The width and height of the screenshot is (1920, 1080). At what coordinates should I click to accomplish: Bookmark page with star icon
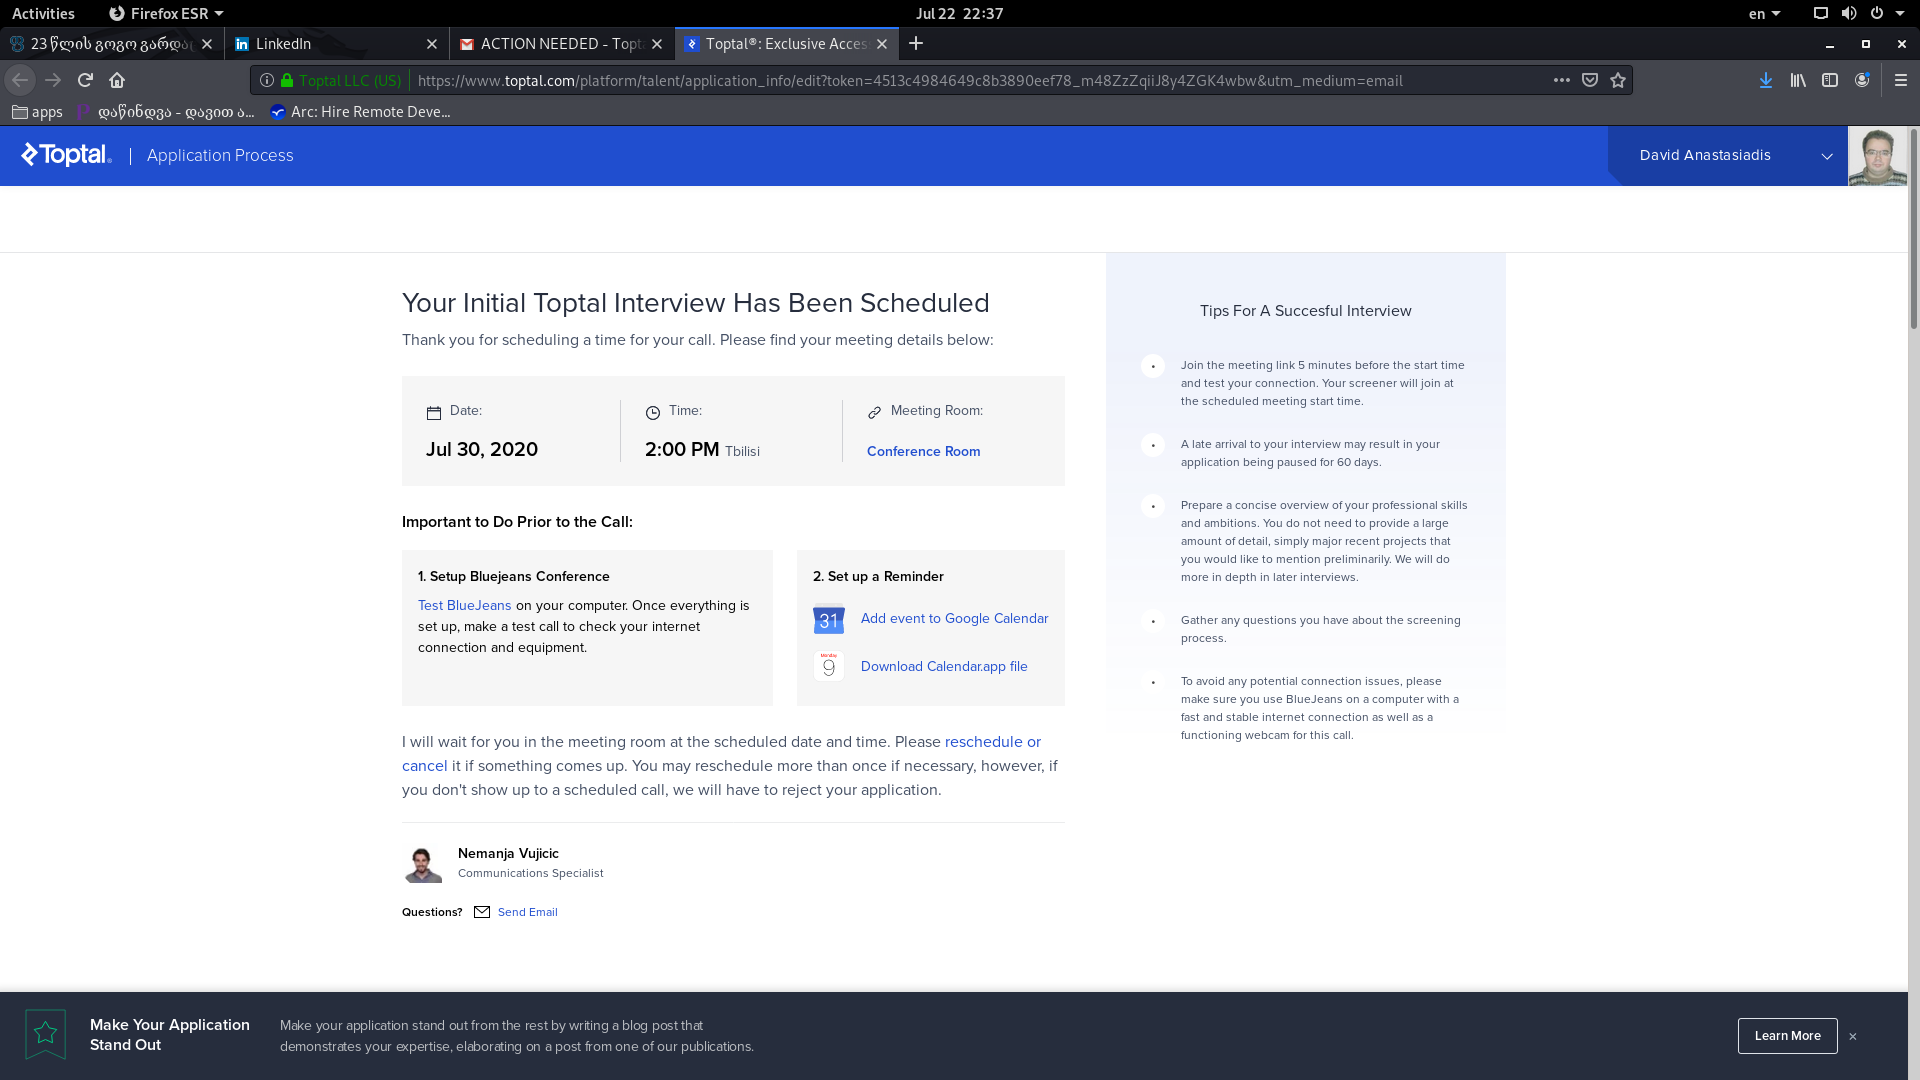coord(1618,80)
